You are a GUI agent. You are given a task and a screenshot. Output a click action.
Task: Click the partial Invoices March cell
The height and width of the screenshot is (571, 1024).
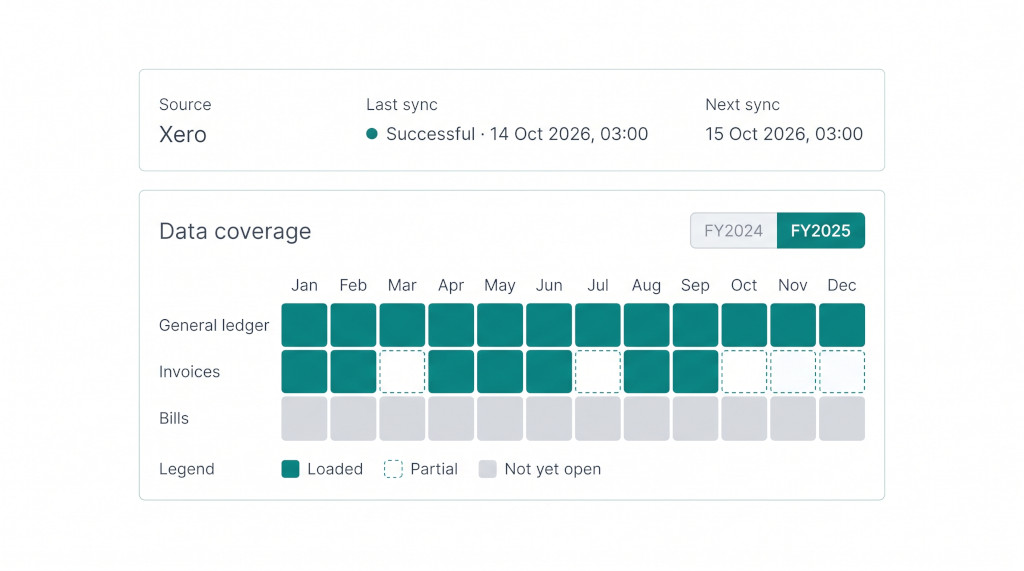coord(402,372)
